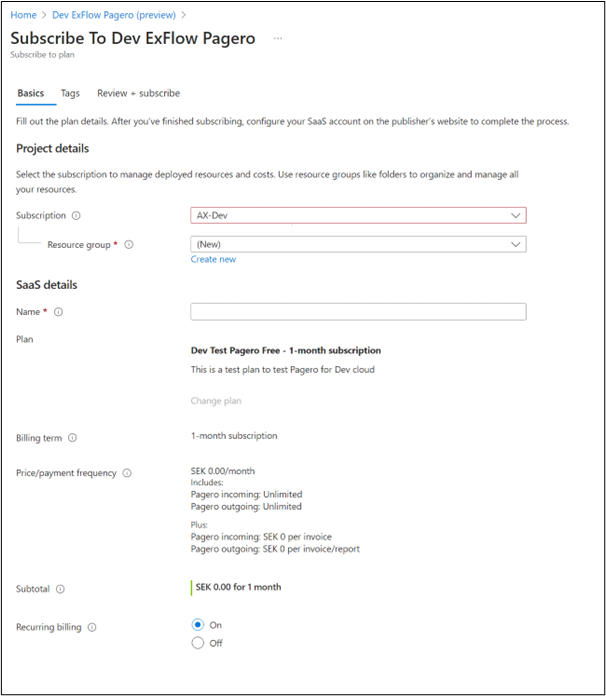Viewport: 606px width, 696px height.
Task: Click the Name field info icon
Action: tap(58, 312)
